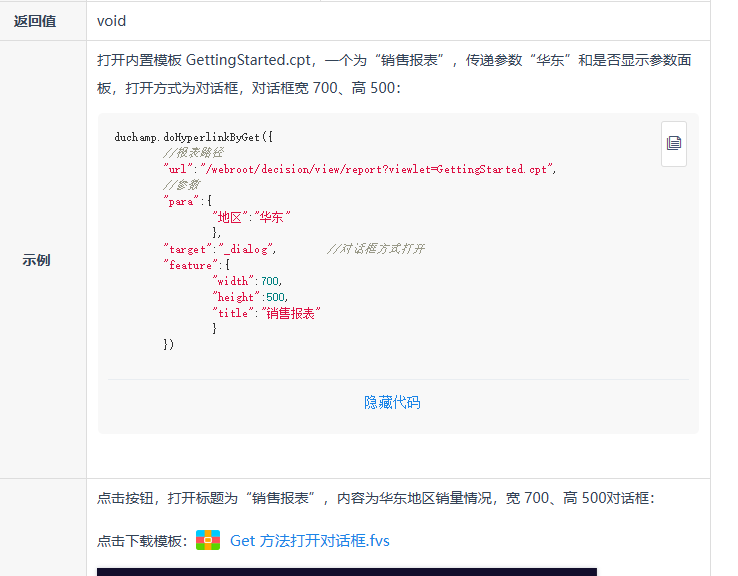Screen dimensions: 738x576
Task: Click the "地区":"华东" parameter line
Action: tap(251, 217)
